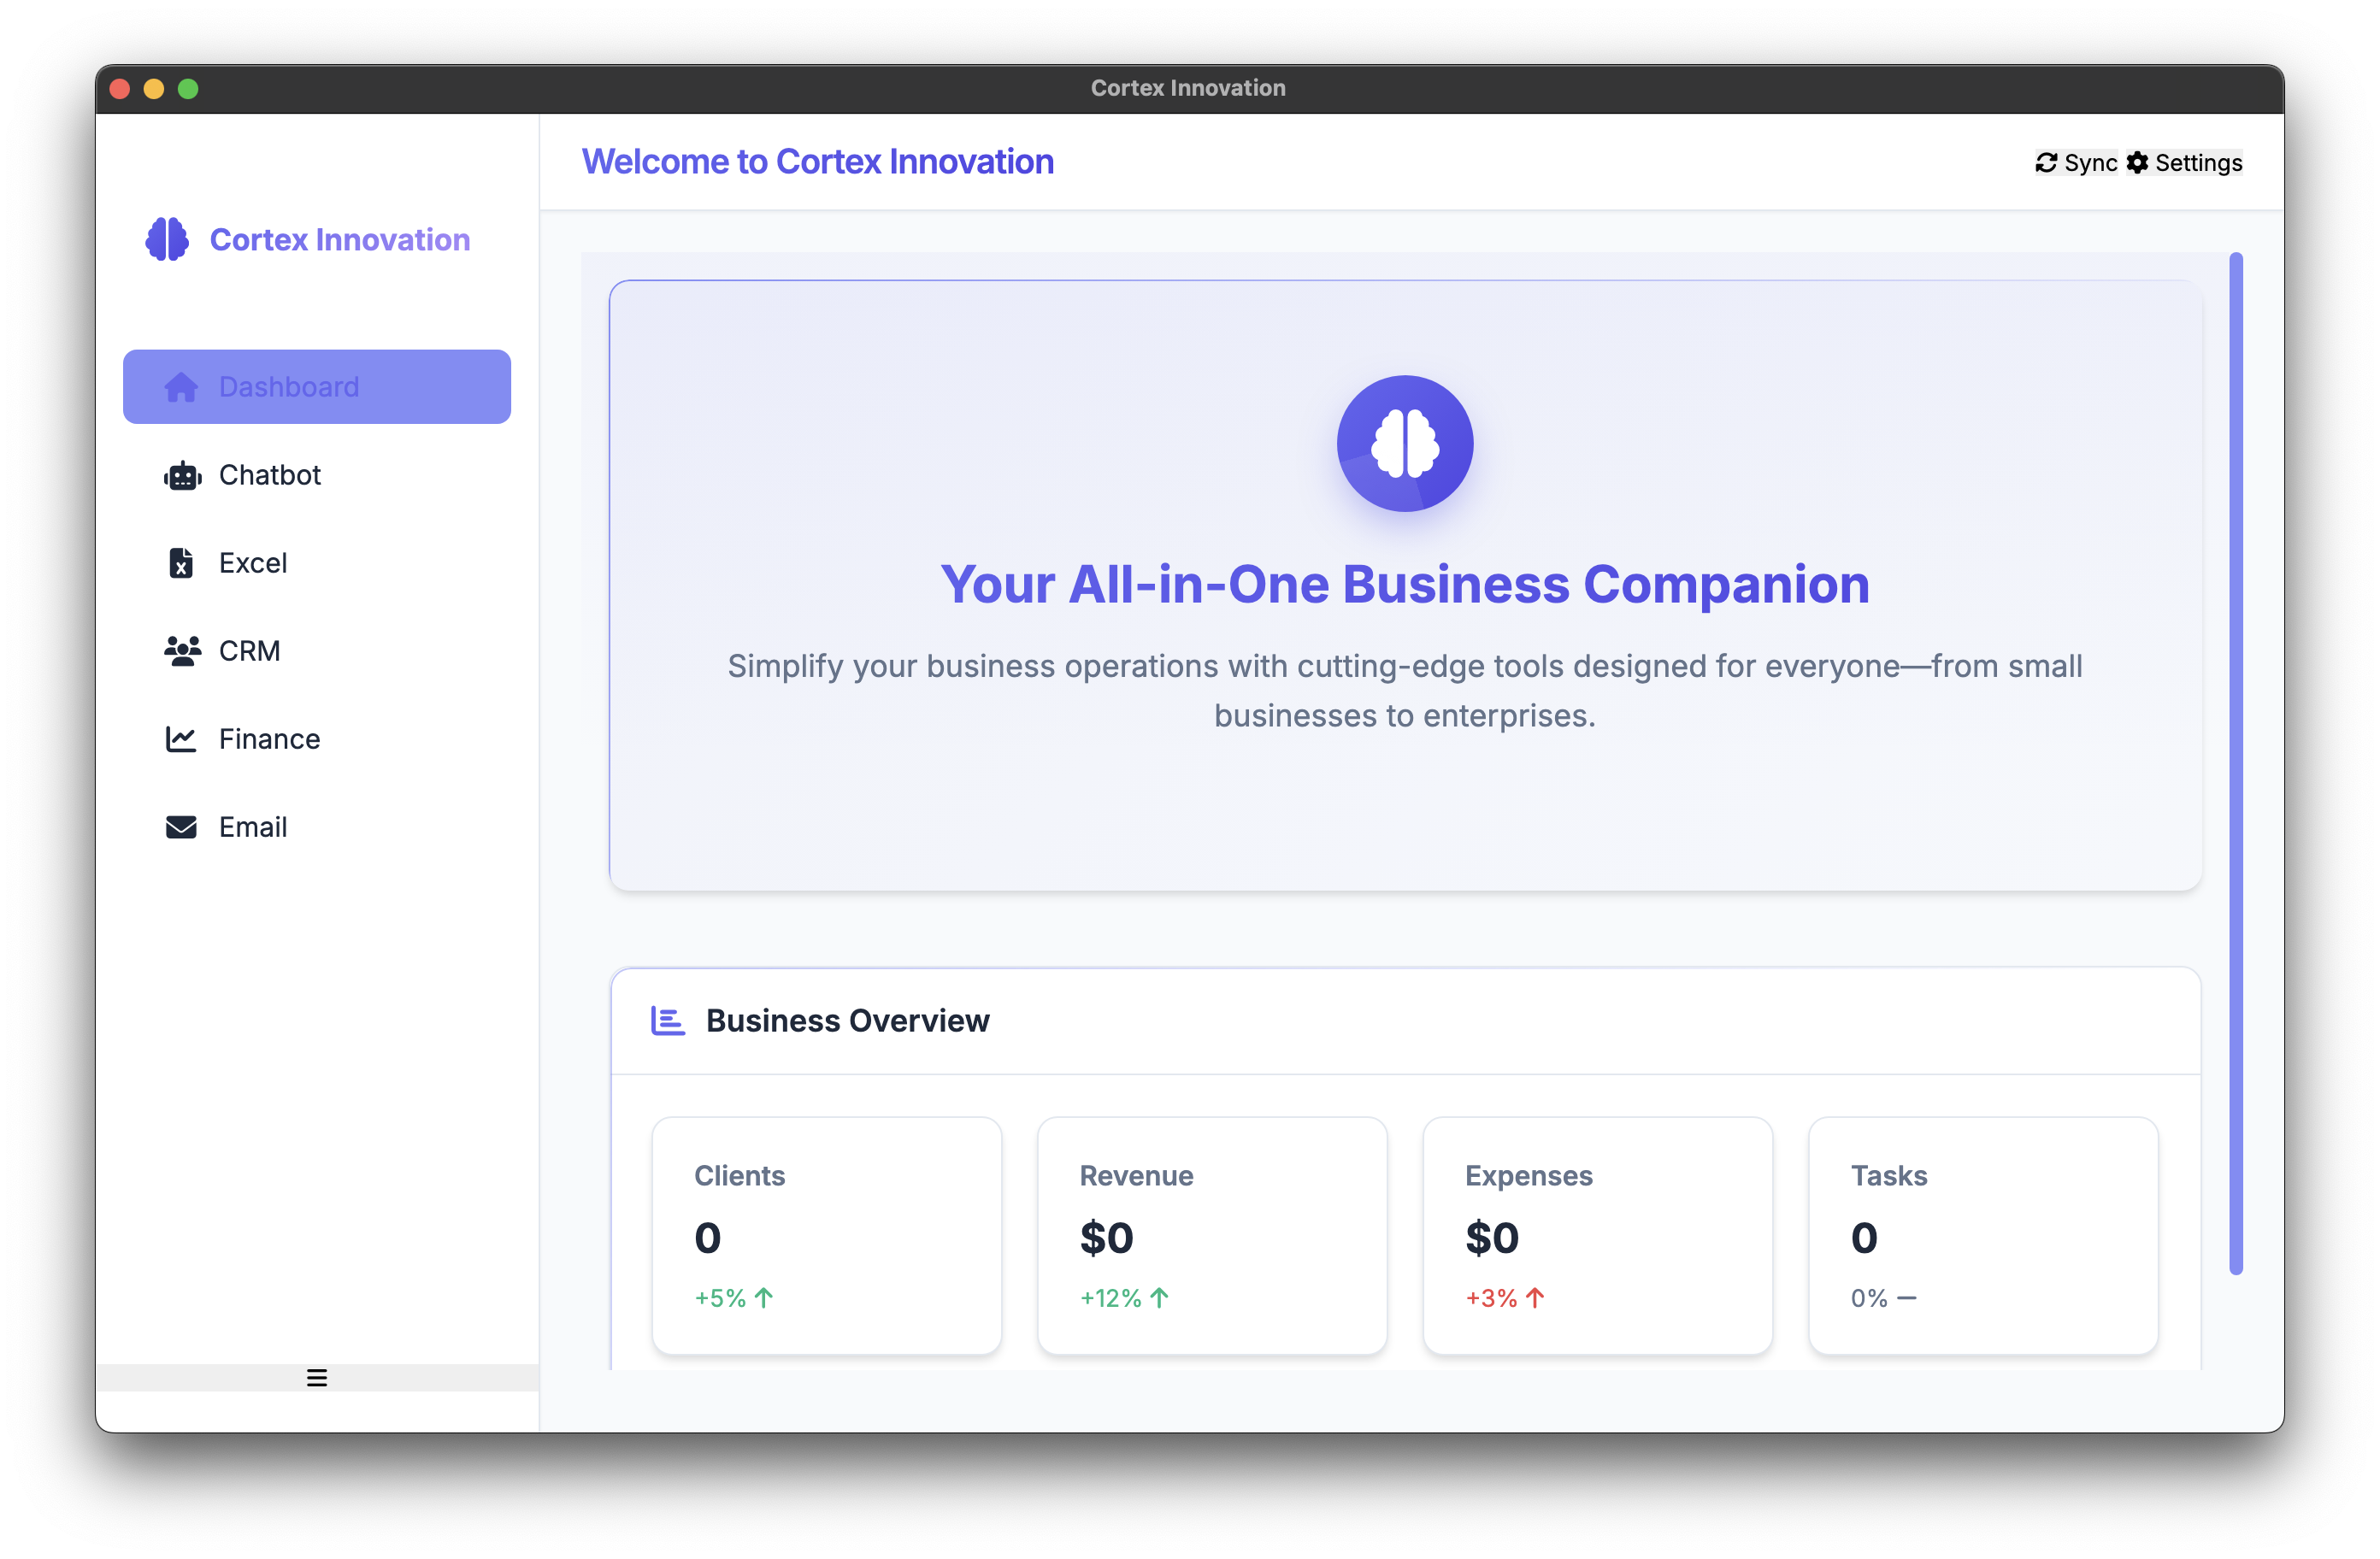
Task: Open the Clients statistics card
Action: 826,1235
